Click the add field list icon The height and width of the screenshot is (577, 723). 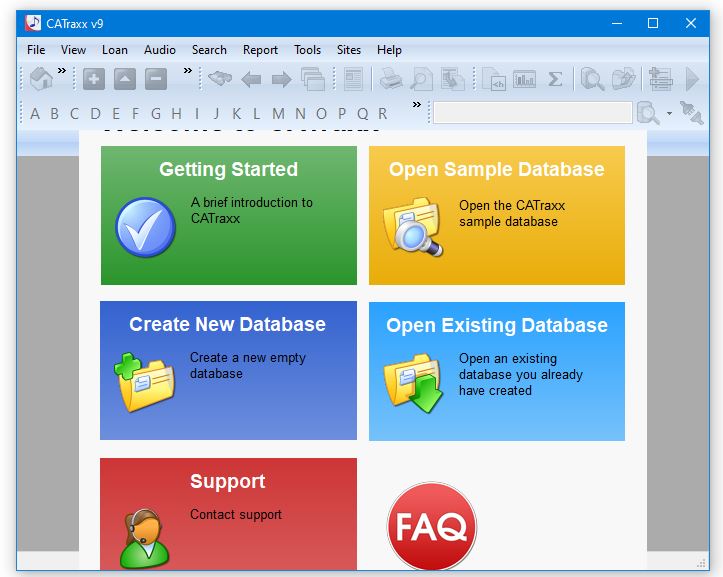[x=661, y=79]
